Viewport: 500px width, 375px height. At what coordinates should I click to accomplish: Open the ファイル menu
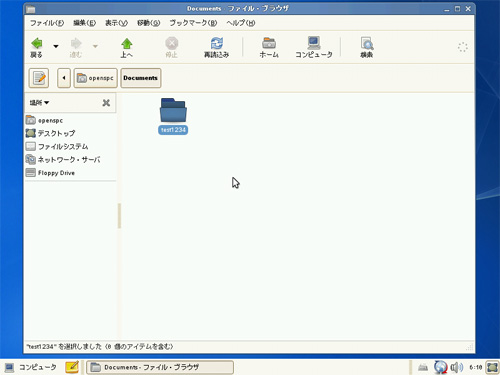click(47, 23)
